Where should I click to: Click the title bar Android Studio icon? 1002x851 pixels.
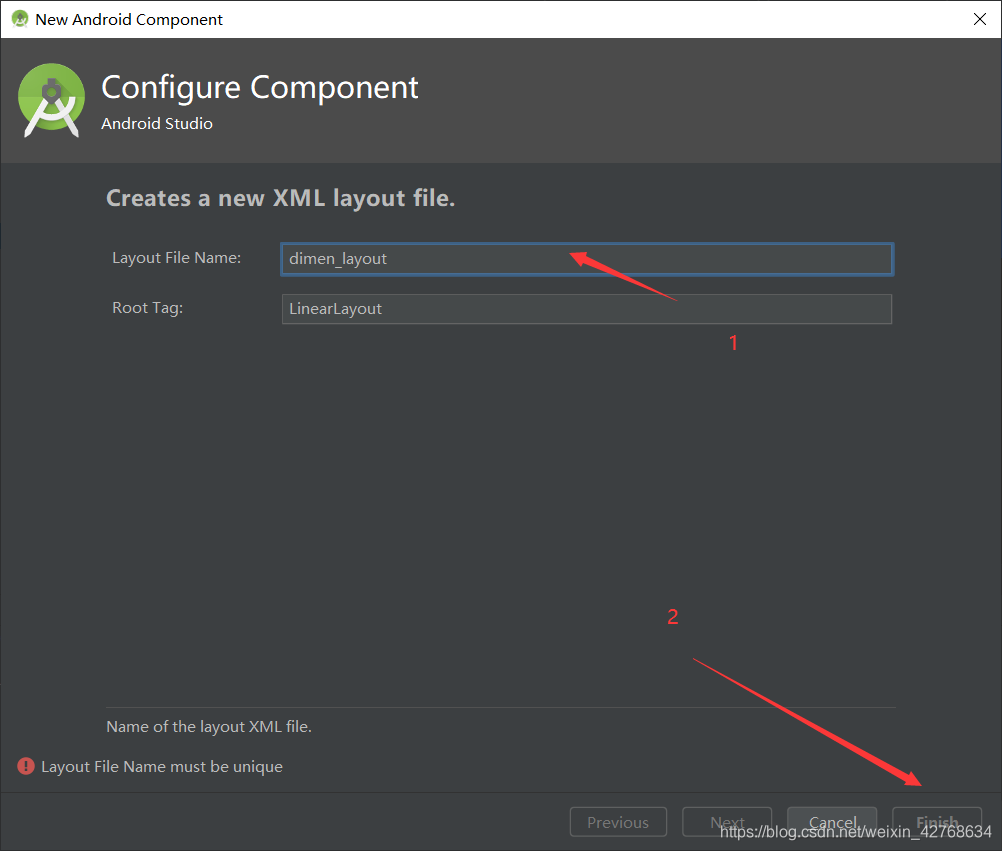coord(20,19)
